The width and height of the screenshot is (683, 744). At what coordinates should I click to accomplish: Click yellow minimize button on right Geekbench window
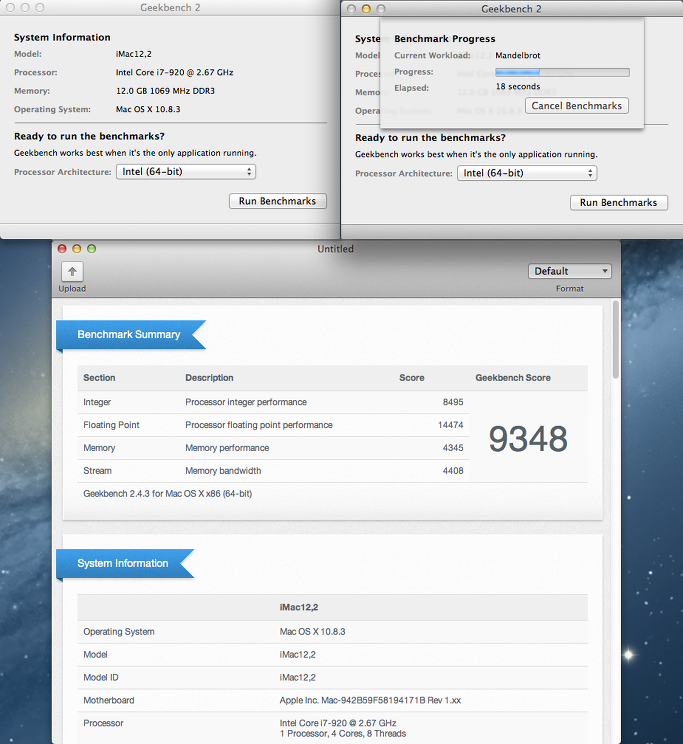(366, 9)
